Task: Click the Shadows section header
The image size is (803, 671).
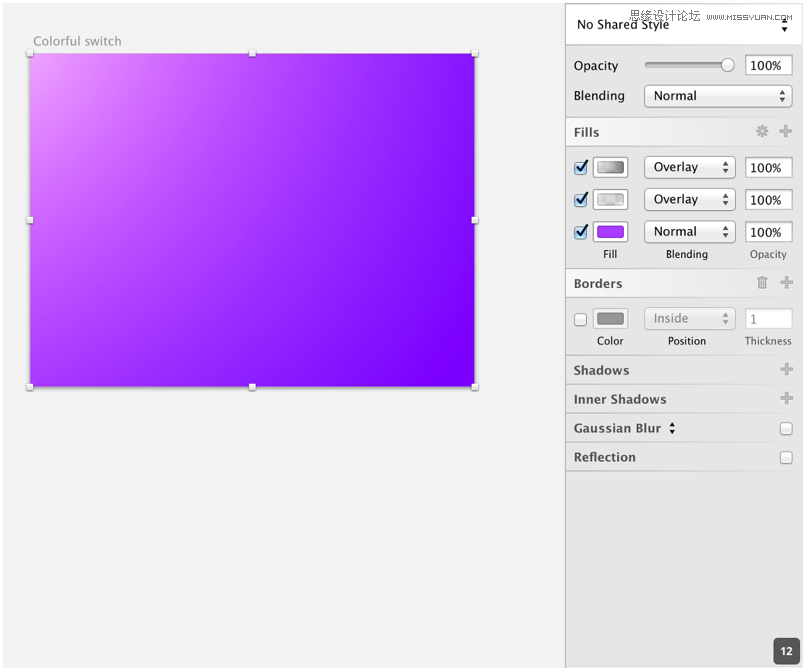Action: pyautogui.click(x=601, y=370)
